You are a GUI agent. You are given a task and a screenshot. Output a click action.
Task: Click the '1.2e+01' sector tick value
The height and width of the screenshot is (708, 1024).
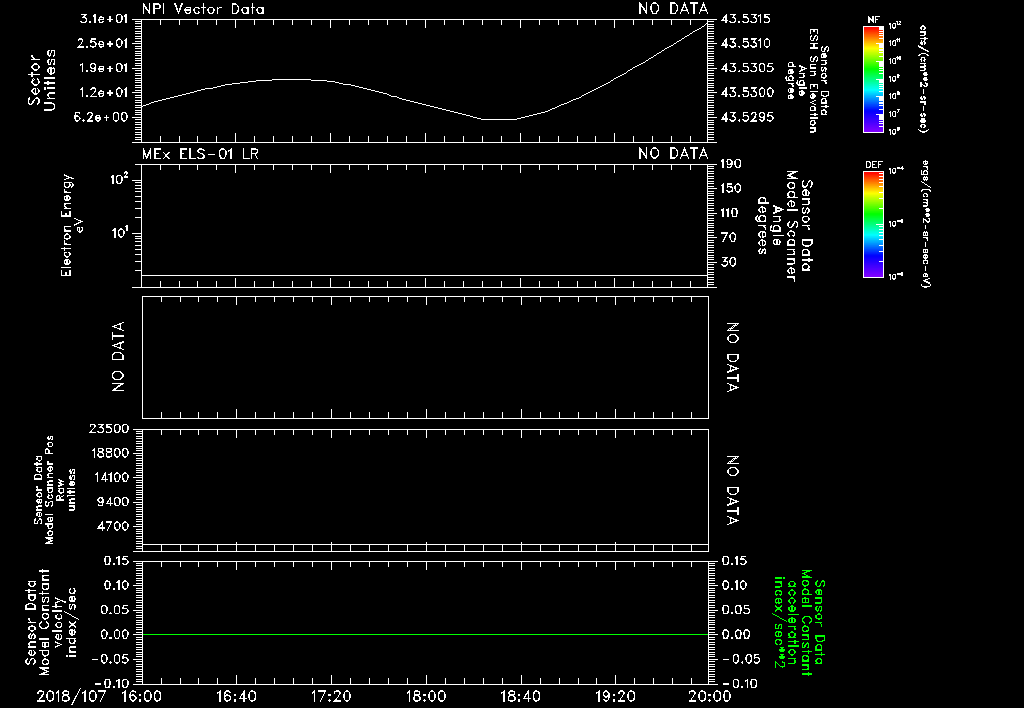click(x=104, y=93)
